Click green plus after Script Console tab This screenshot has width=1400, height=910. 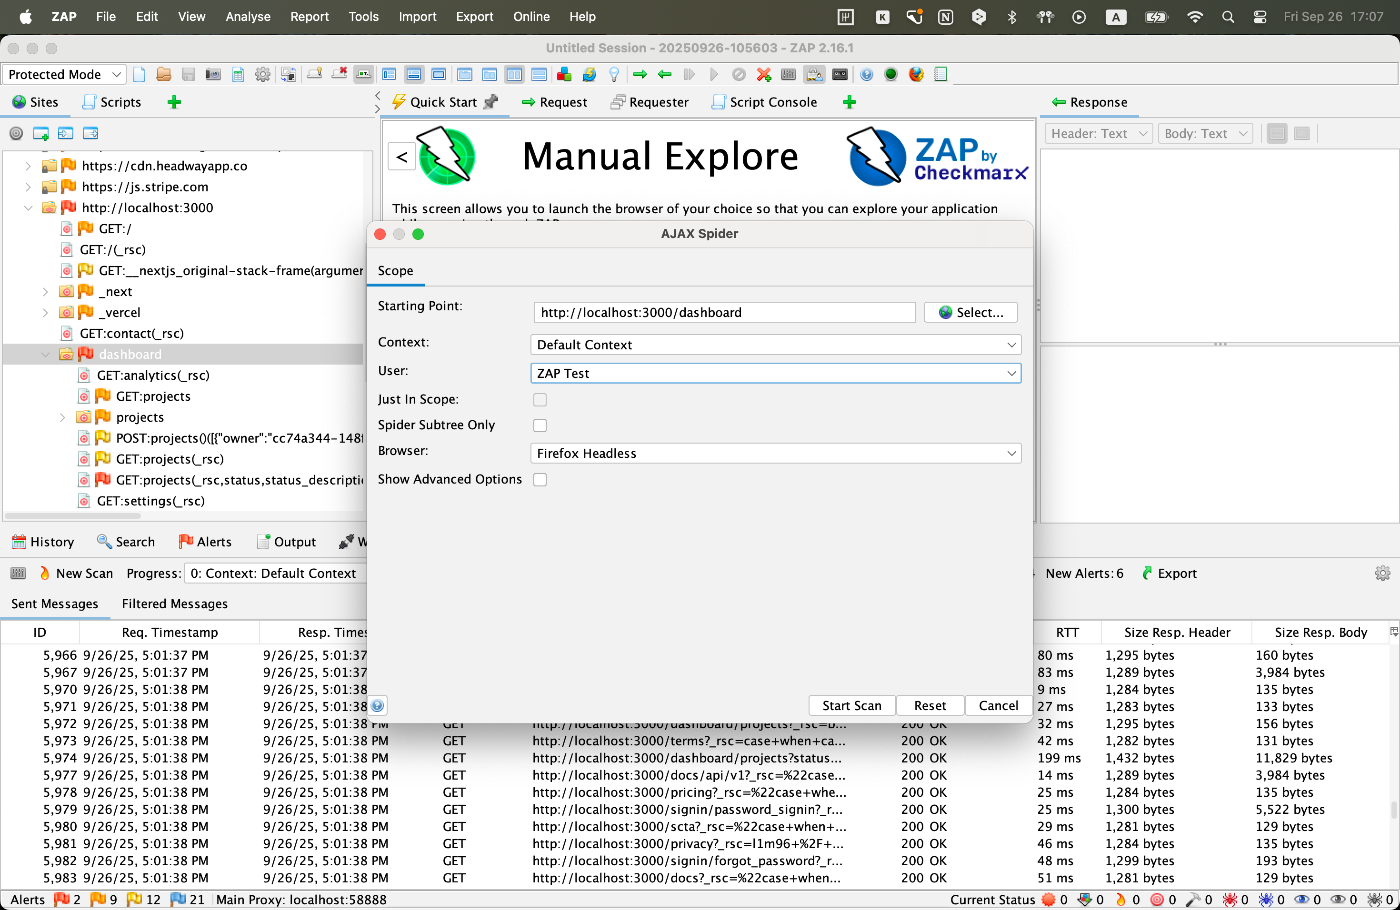tap(849, 102)
